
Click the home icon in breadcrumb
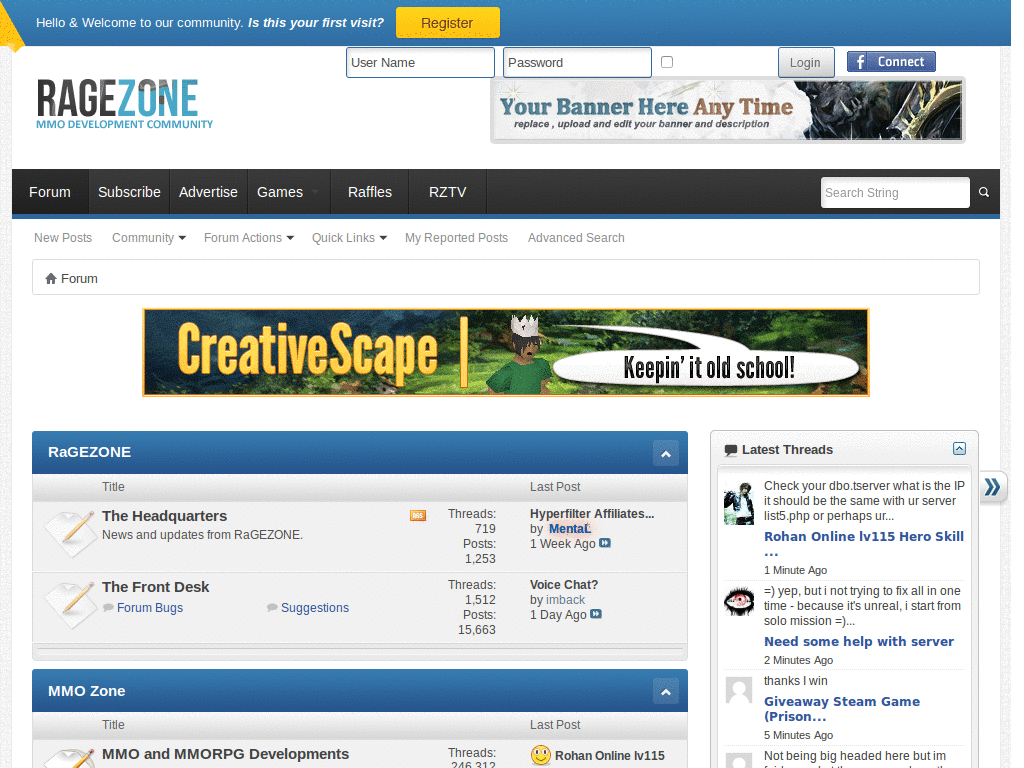pos(51,279)
